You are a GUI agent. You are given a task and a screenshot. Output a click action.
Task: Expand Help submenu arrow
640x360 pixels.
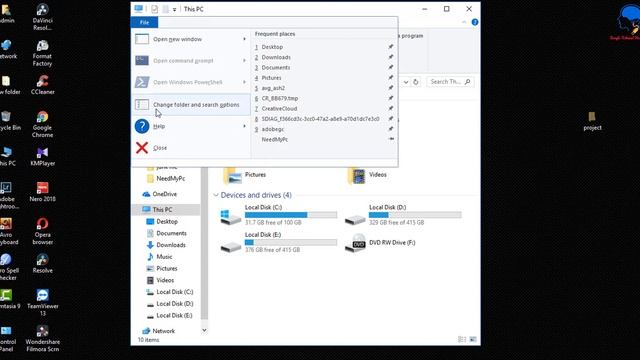tap(244, 126)
